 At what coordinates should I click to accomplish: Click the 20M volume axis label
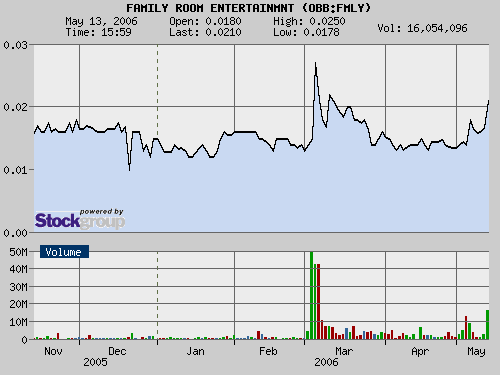tap(18, 304)
